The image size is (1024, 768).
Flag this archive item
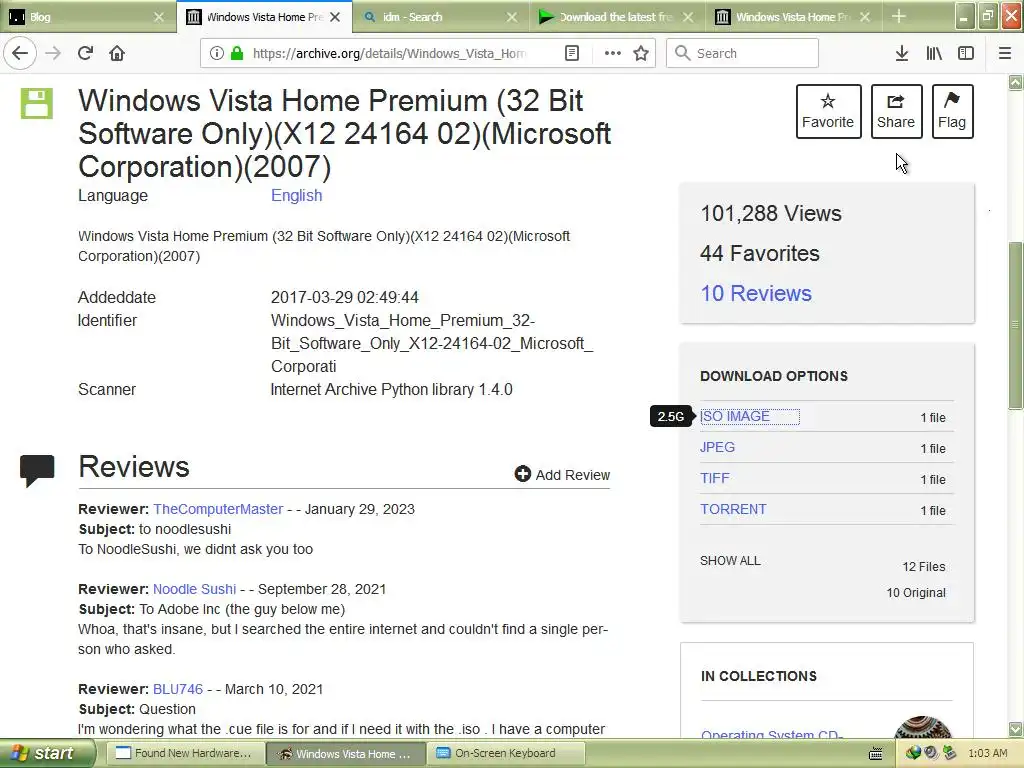pyautogui.click(x=952, y=111)
